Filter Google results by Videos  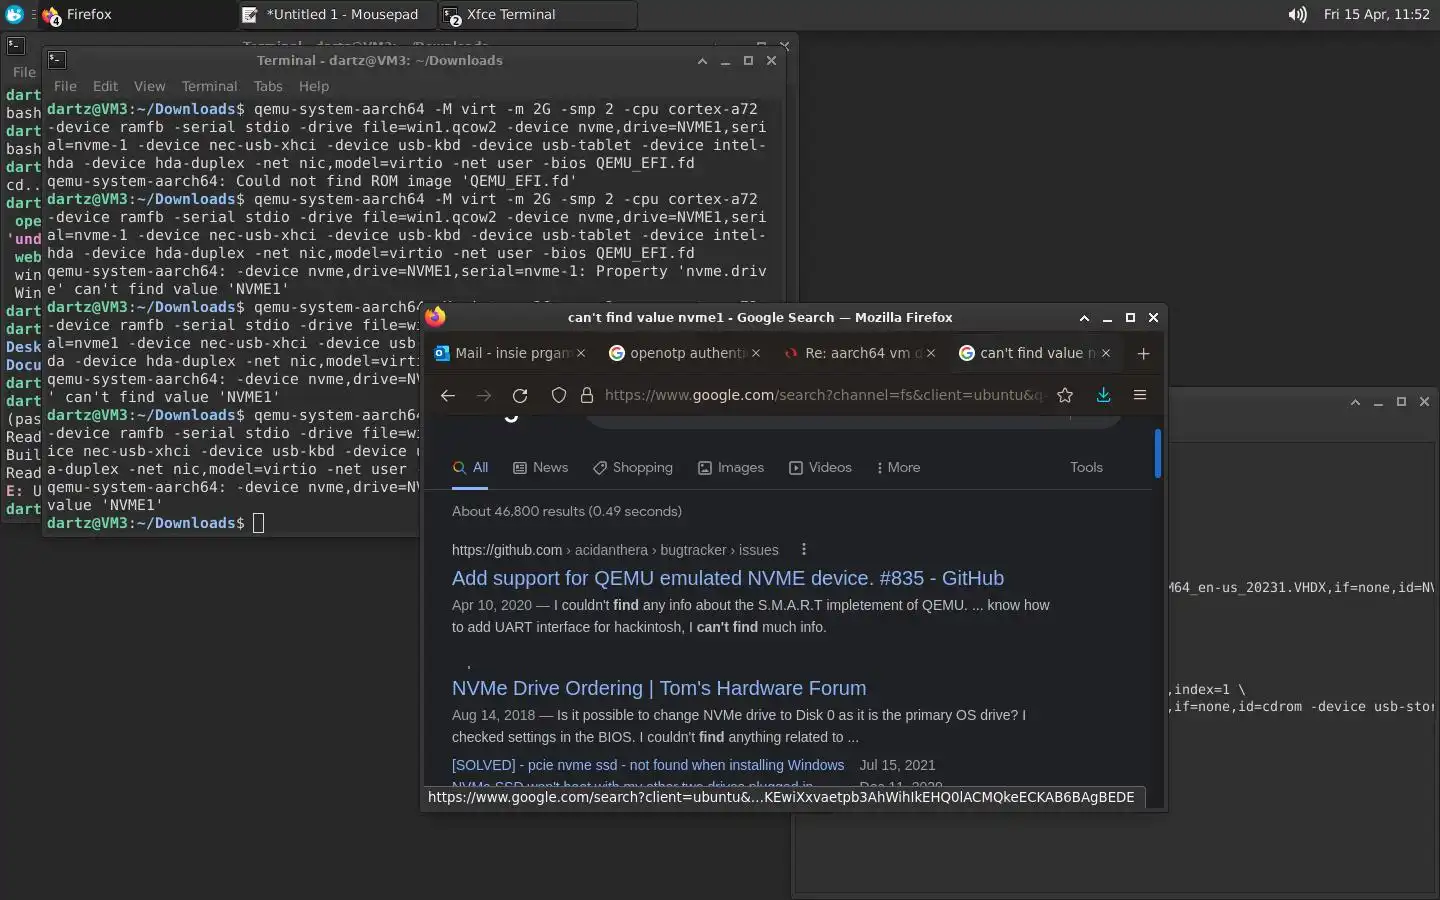pyautogui.click(x=820, y=467)
